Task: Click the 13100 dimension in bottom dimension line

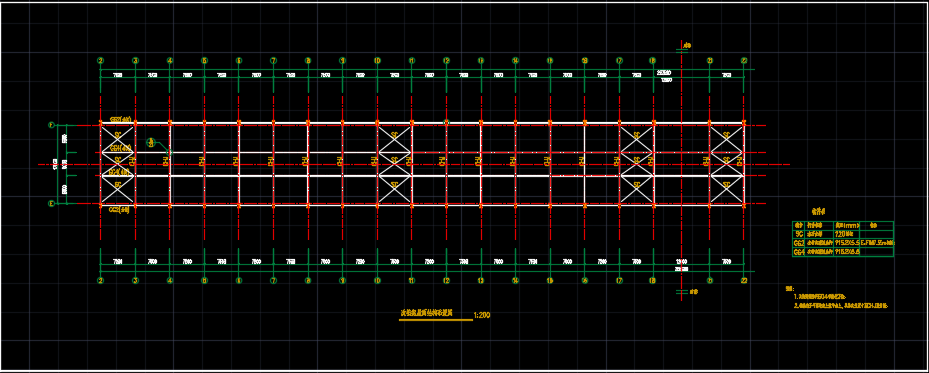Action: [x=681, y=261]
